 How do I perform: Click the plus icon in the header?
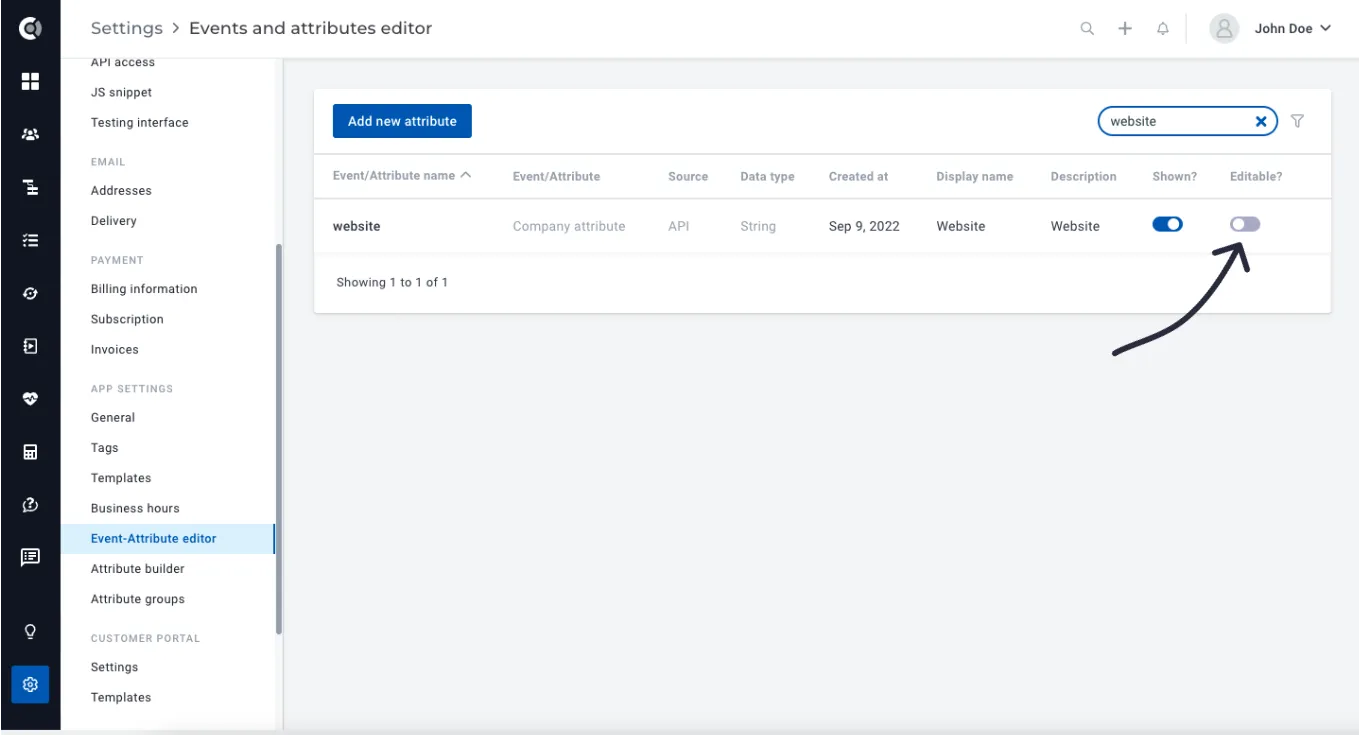click(1125, 29)
